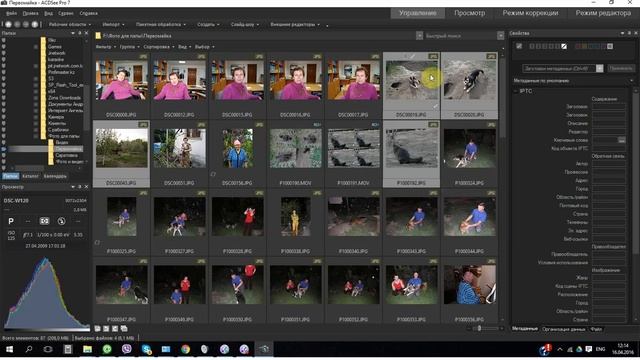Apply blue color label swatch

pos(597,47)
